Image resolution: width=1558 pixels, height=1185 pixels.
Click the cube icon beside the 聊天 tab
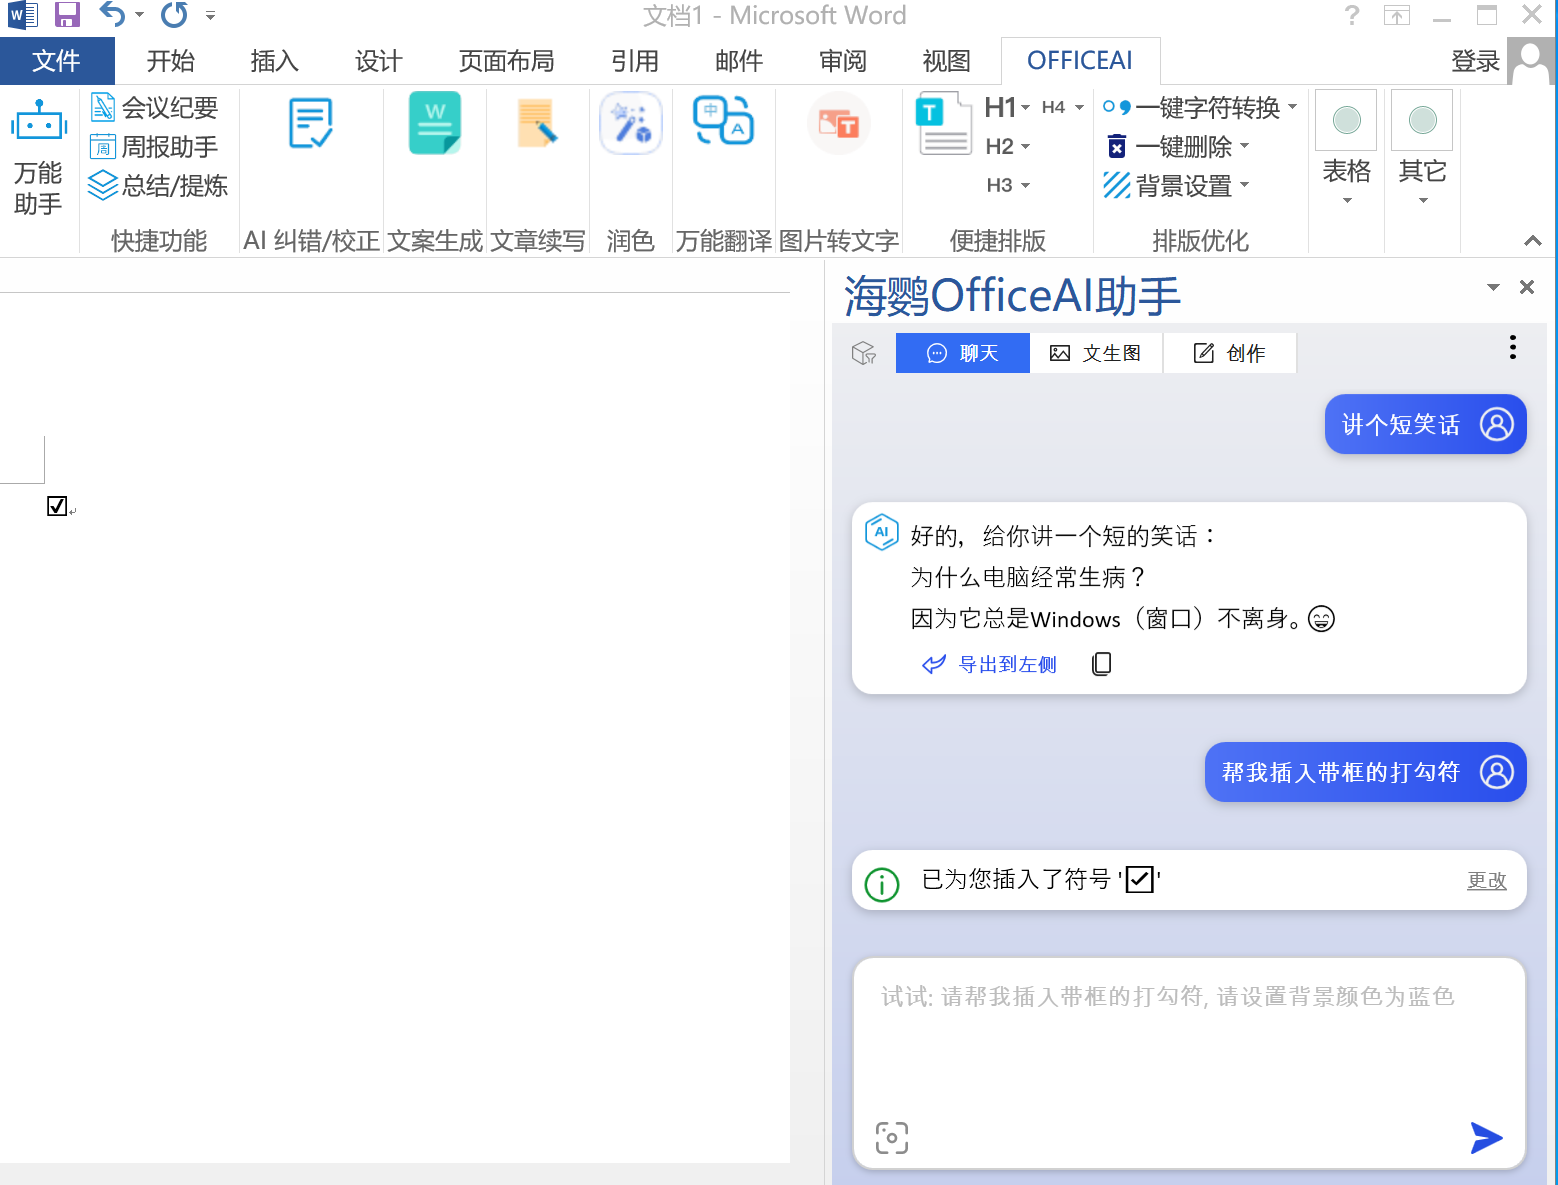864,353
